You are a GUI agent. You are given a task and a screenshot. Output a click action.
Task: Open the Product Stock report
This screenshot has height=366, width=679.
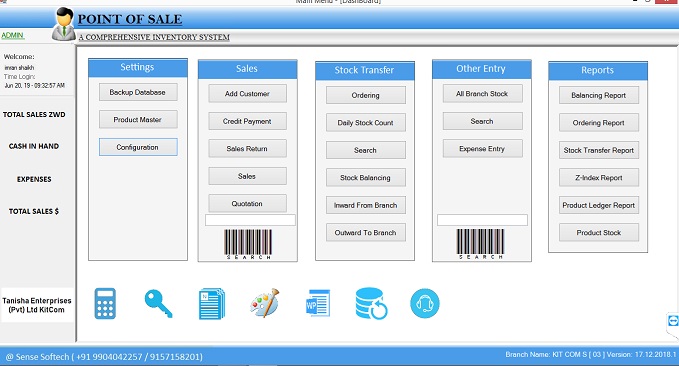pyautogui.click(x=599, y=233)
